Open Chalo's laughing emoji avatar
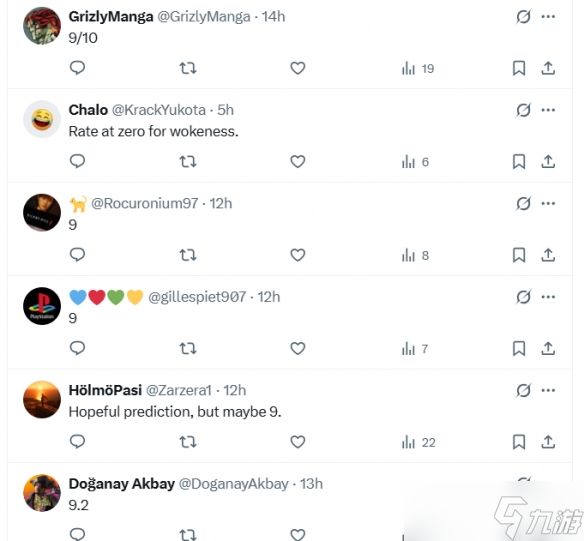Screen dimensions: 584x541 tap(42, 119)
